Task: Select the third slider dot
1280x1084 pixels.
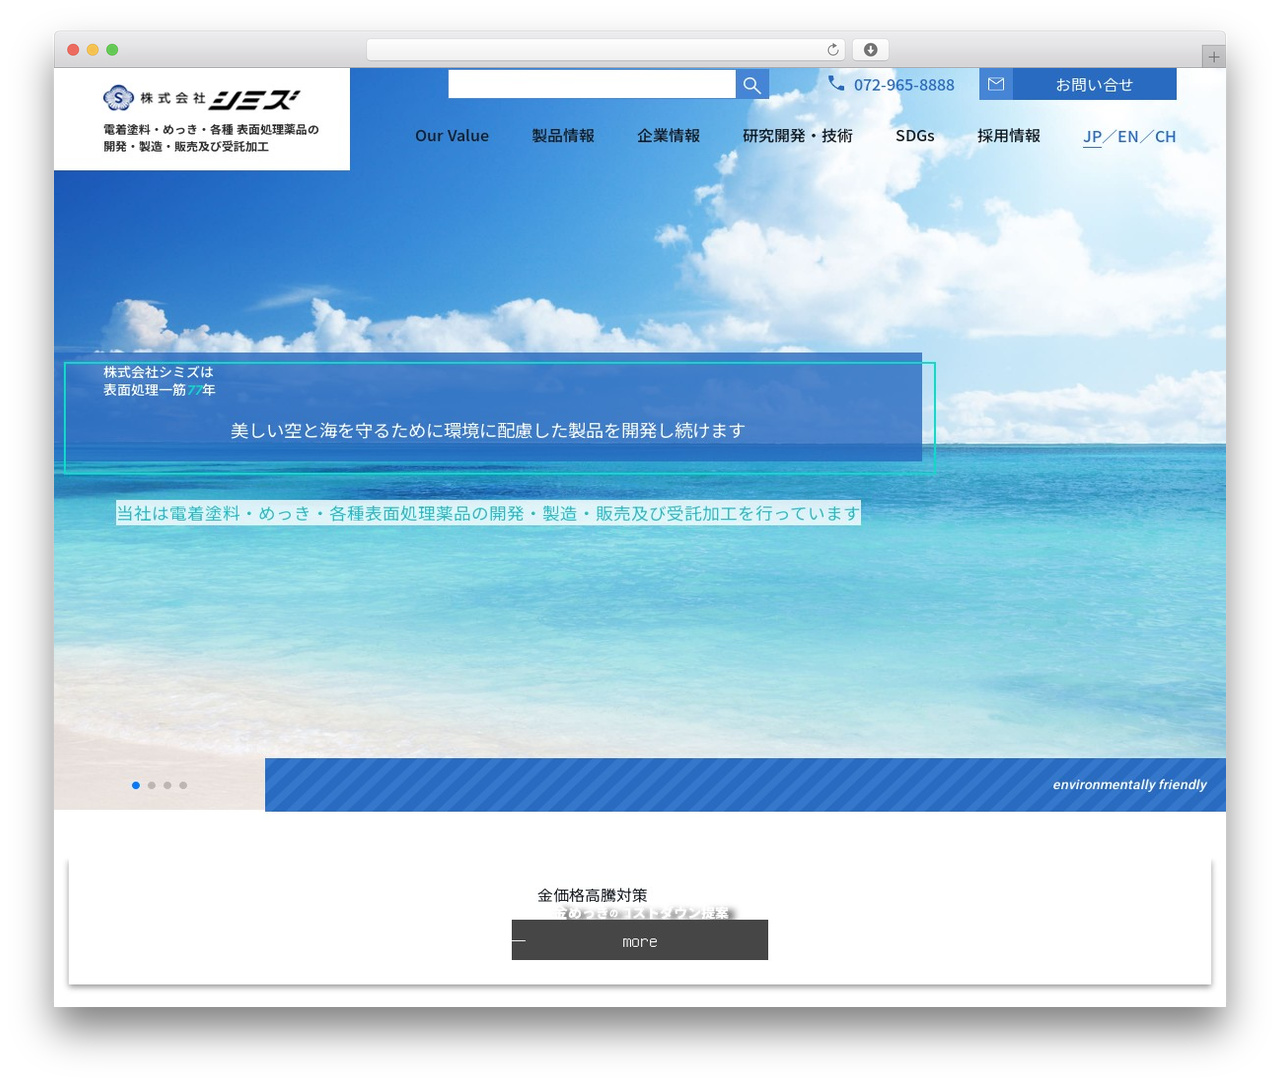Action: point(167,785)
